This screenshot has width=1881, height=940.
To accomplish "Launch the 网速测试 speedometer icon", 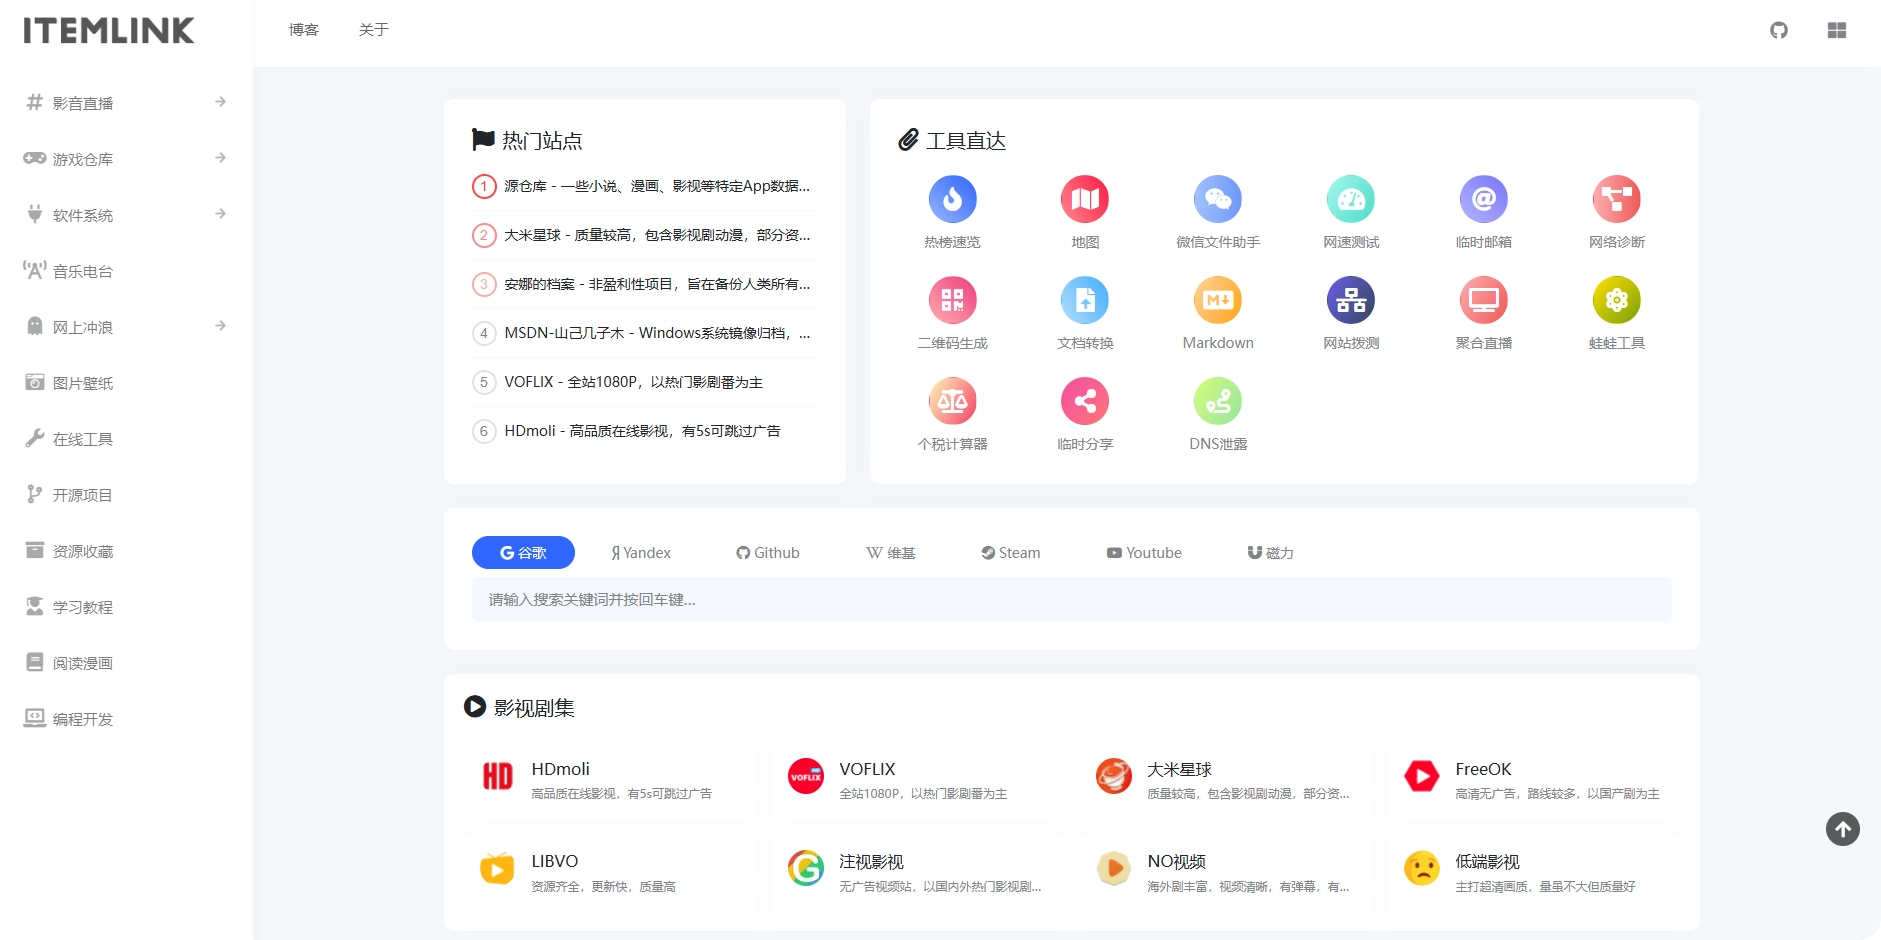I will (x=1350, y=200).
